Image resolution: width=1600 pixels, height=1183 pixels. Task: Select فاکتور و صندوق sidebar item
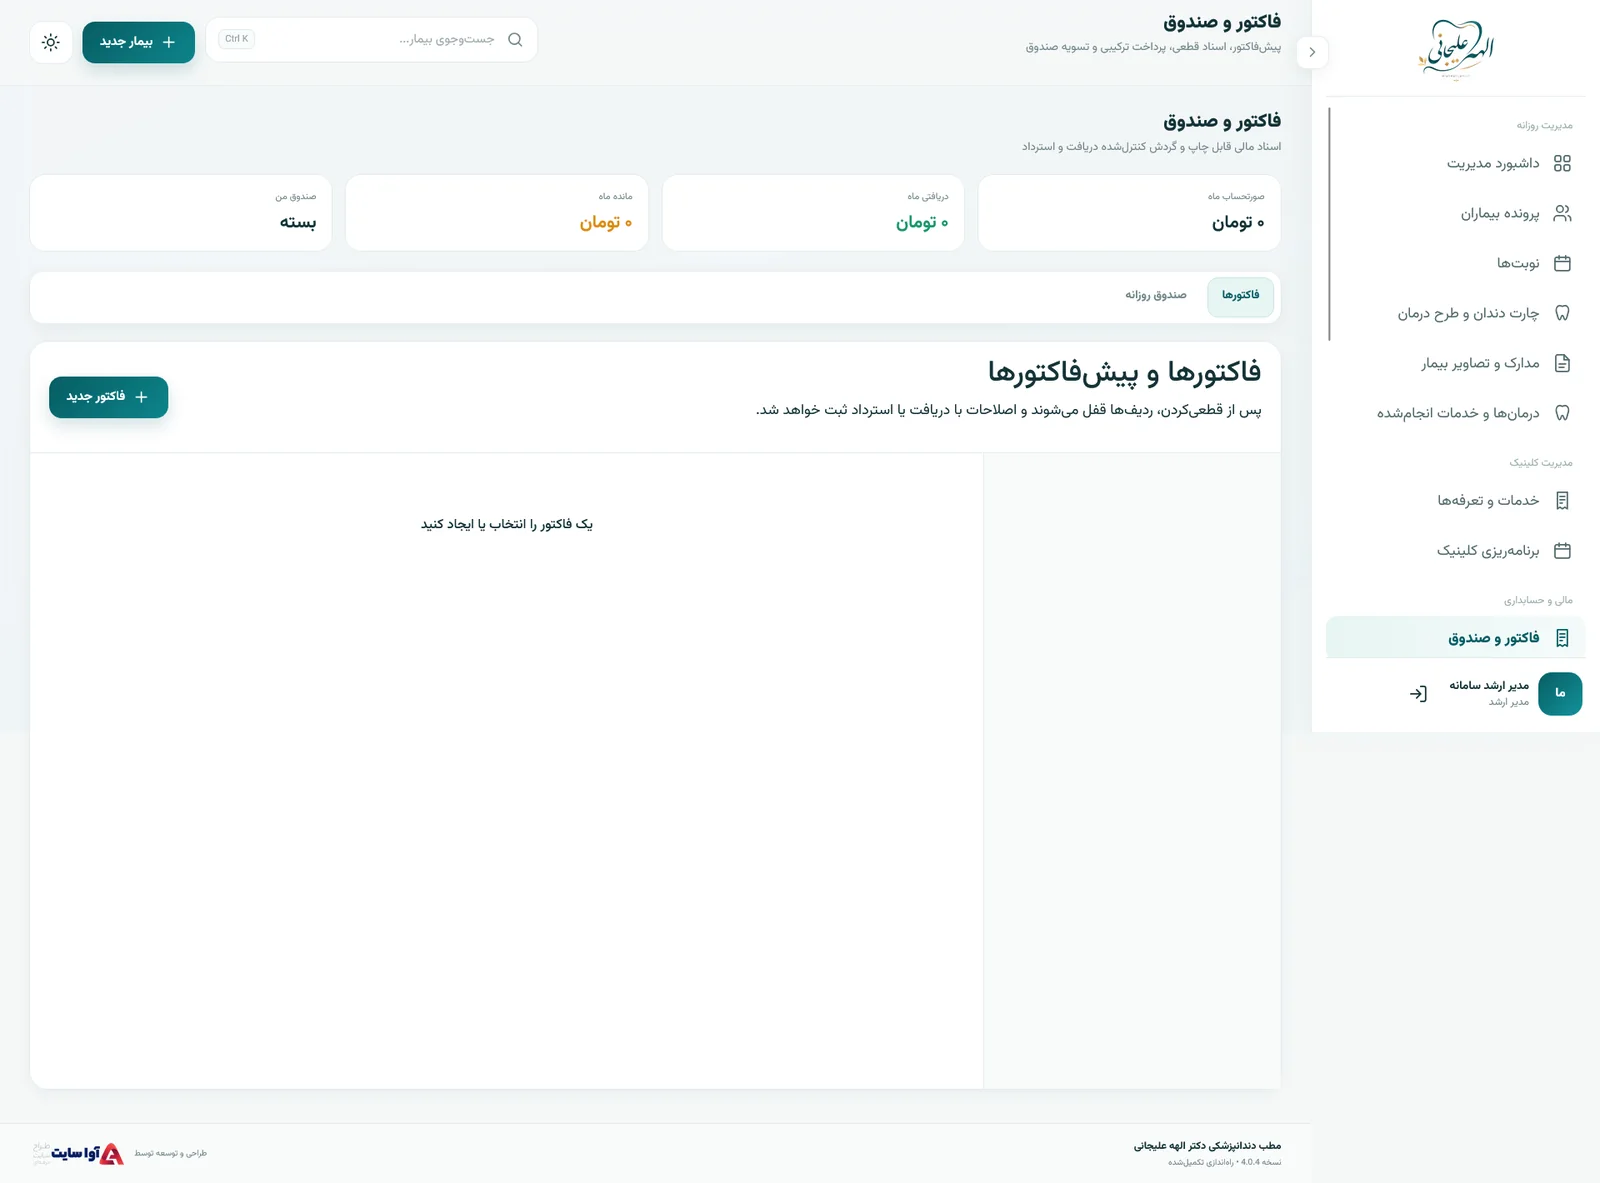(1455, 638)
